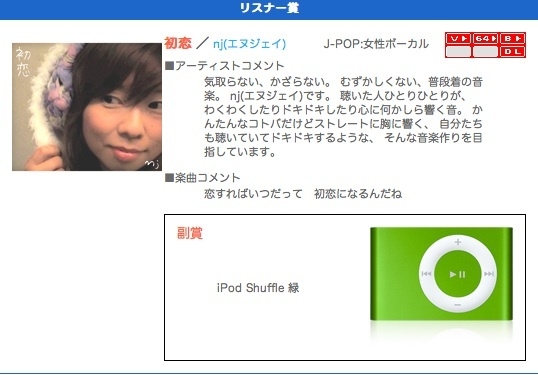Click the empty gray slot under V
This screenshot has height=375, width=538.
pyautogui.click(x=459, y=52)
